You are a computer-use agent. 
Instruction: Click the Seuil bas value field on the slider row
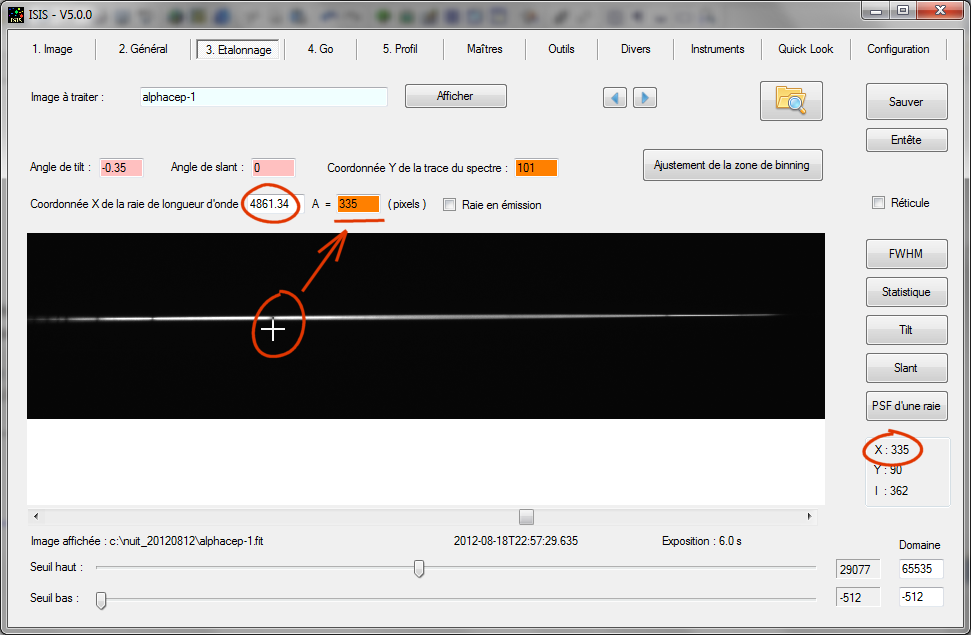(x=858, y=598)
